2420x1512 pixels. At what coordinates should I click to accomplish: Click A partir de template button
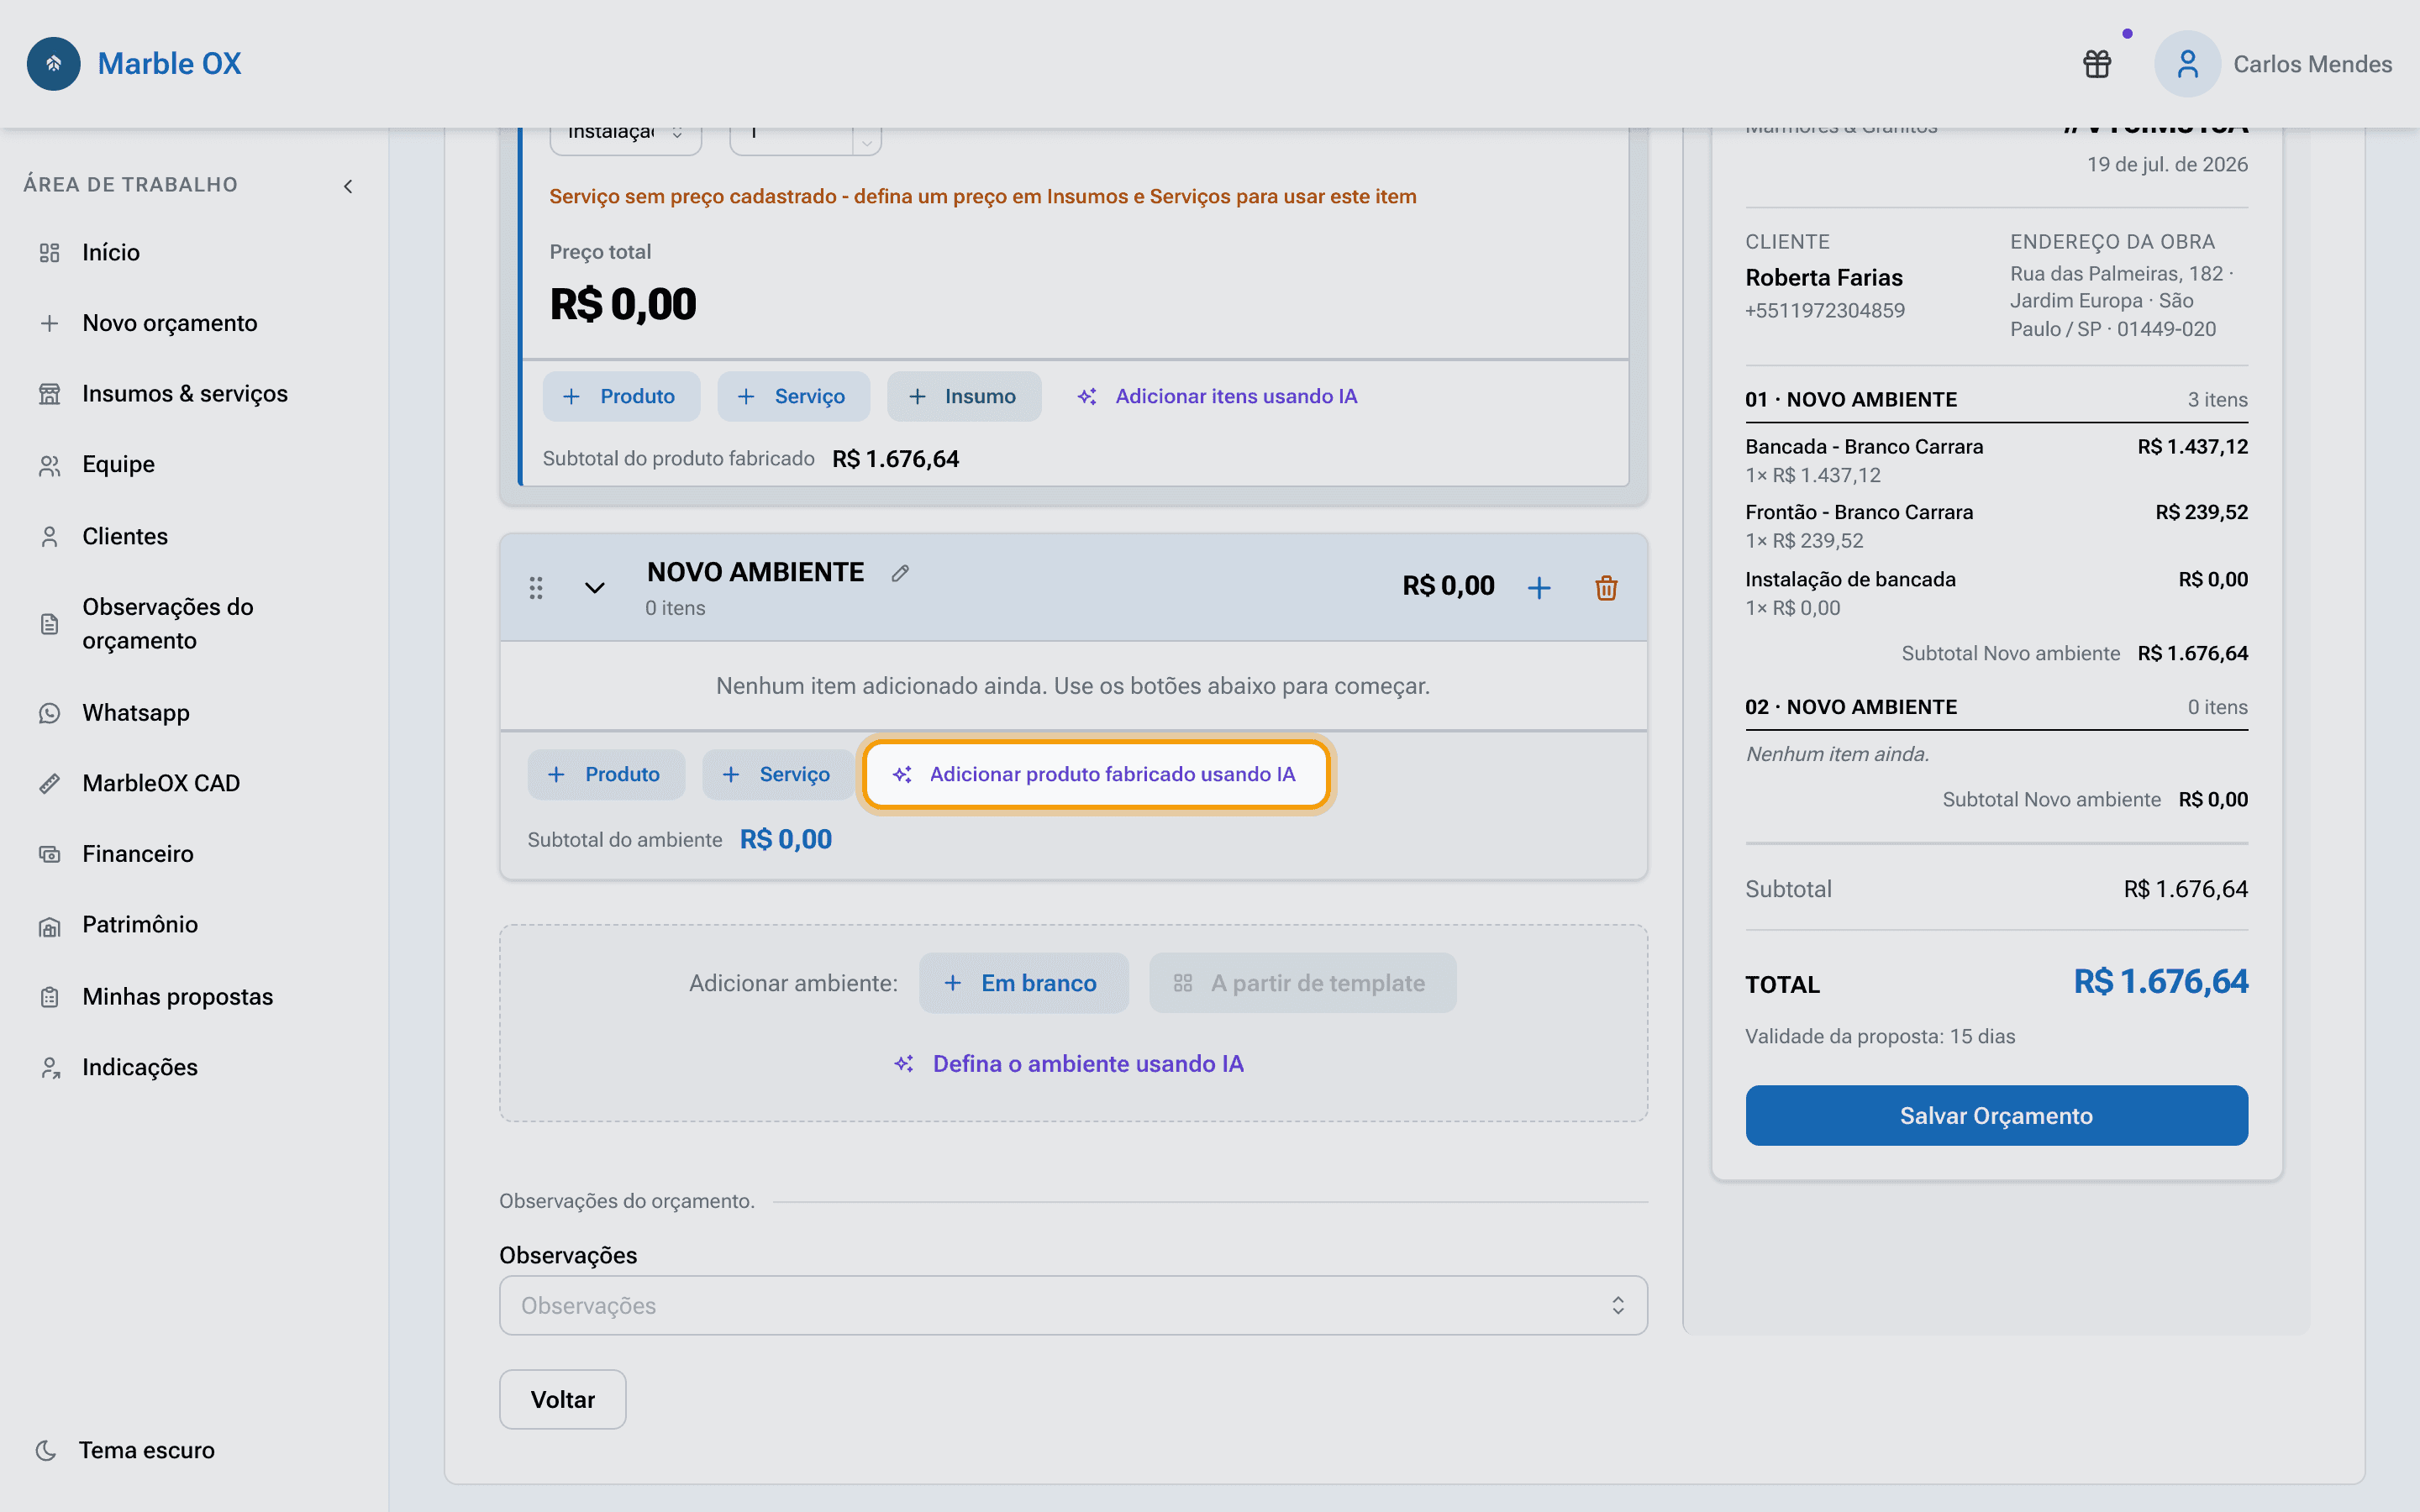point(1302,983)
